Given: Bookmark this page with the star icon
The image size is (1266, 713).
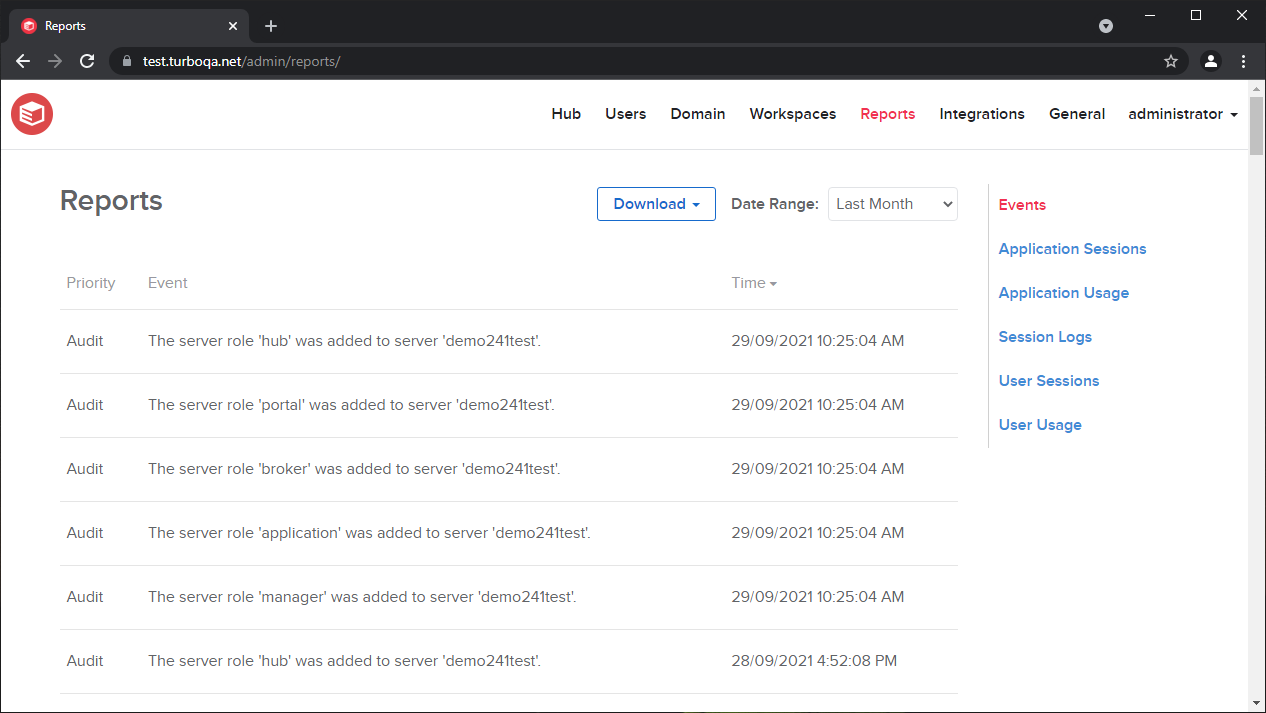Looking at the screenshot, I should 1170,61.
